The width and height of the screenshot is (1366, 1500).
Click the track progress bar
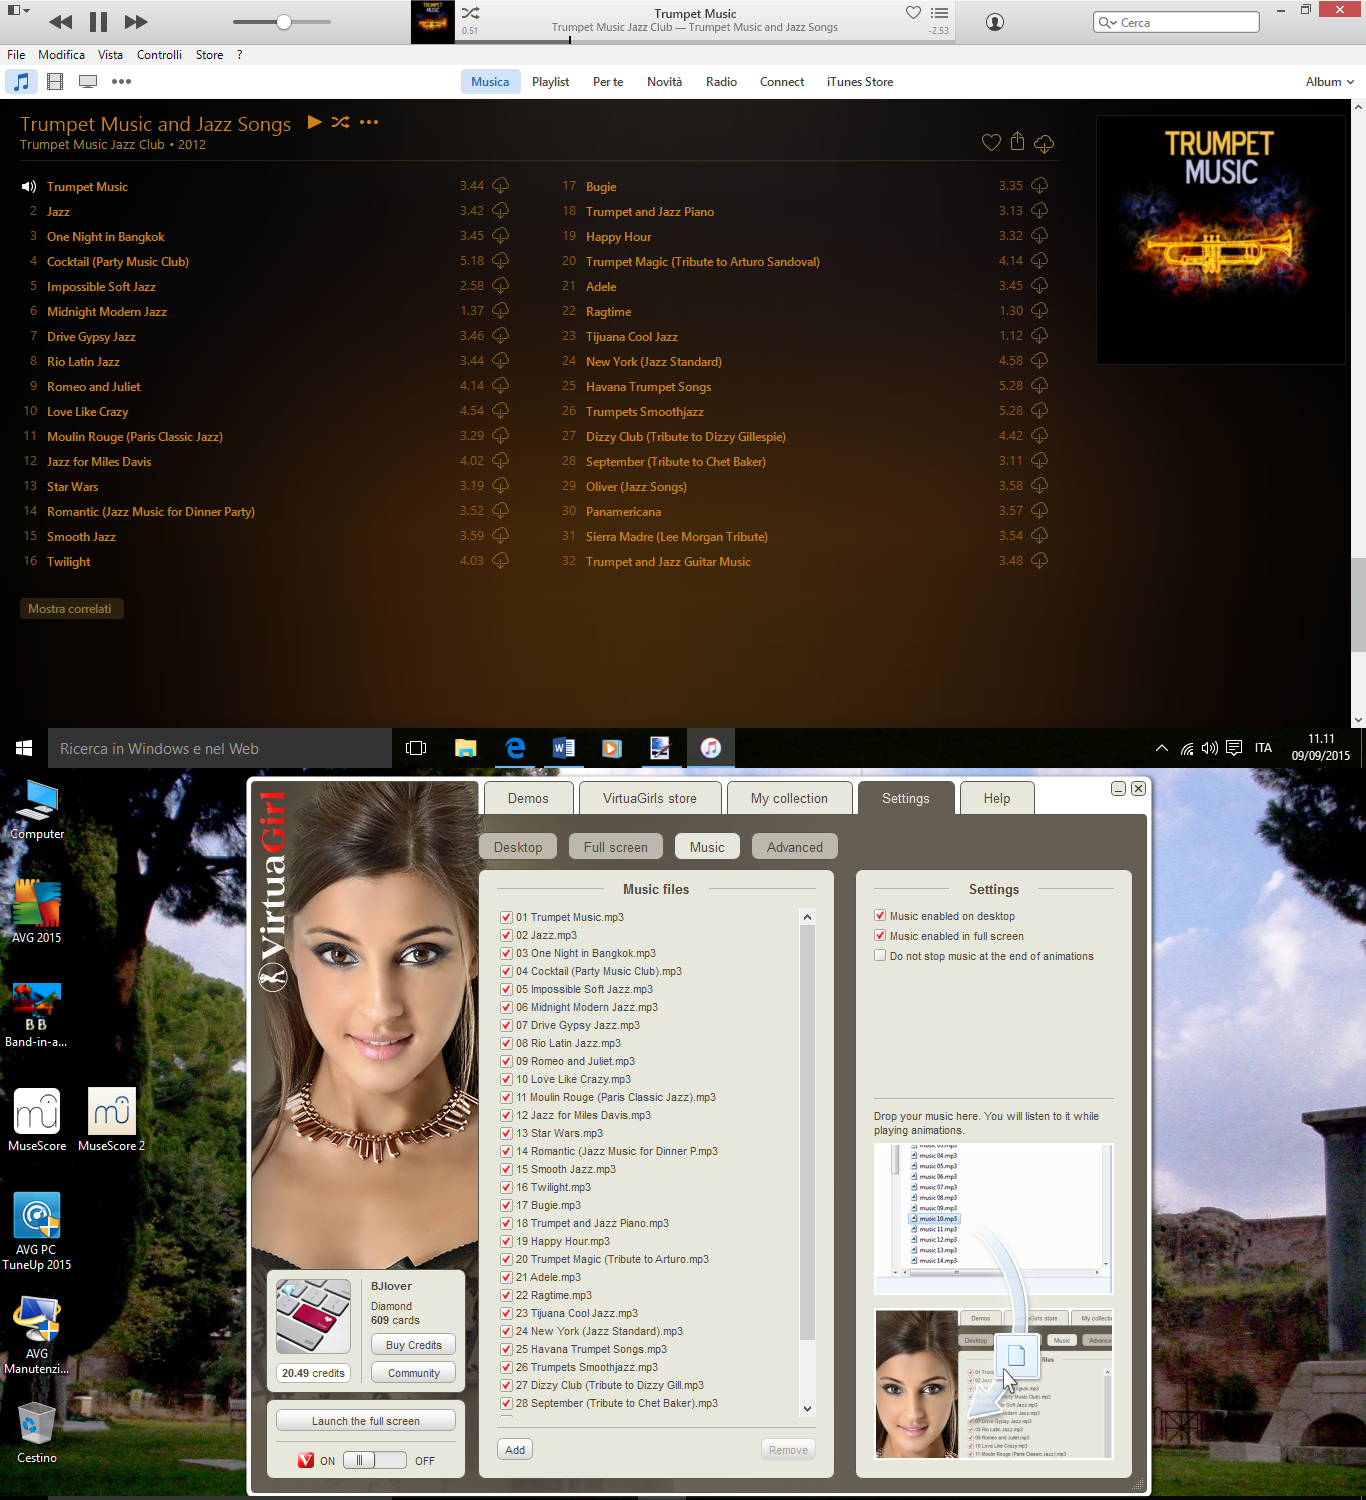(705, 41)
